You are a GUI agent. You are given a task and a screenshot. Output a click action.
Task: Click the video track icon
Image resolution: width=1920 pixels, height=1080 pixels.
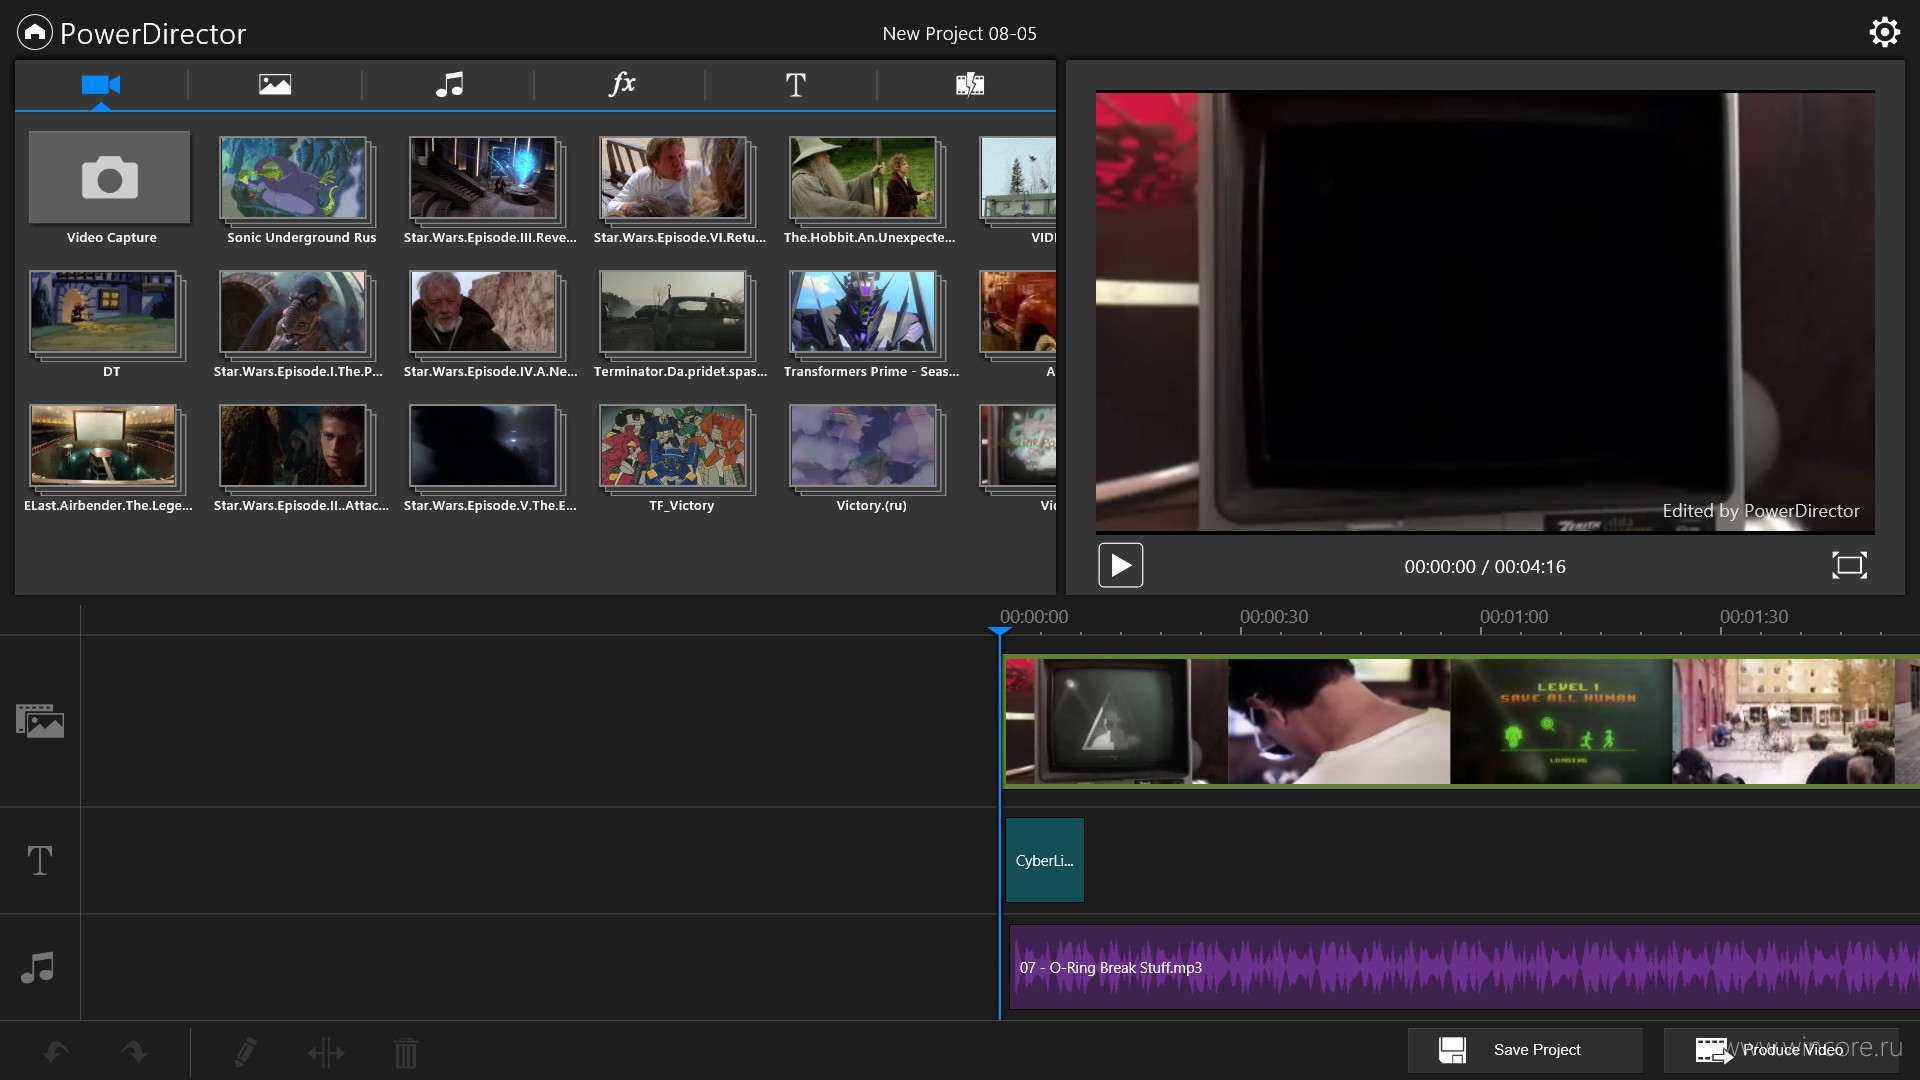point(40,721)
